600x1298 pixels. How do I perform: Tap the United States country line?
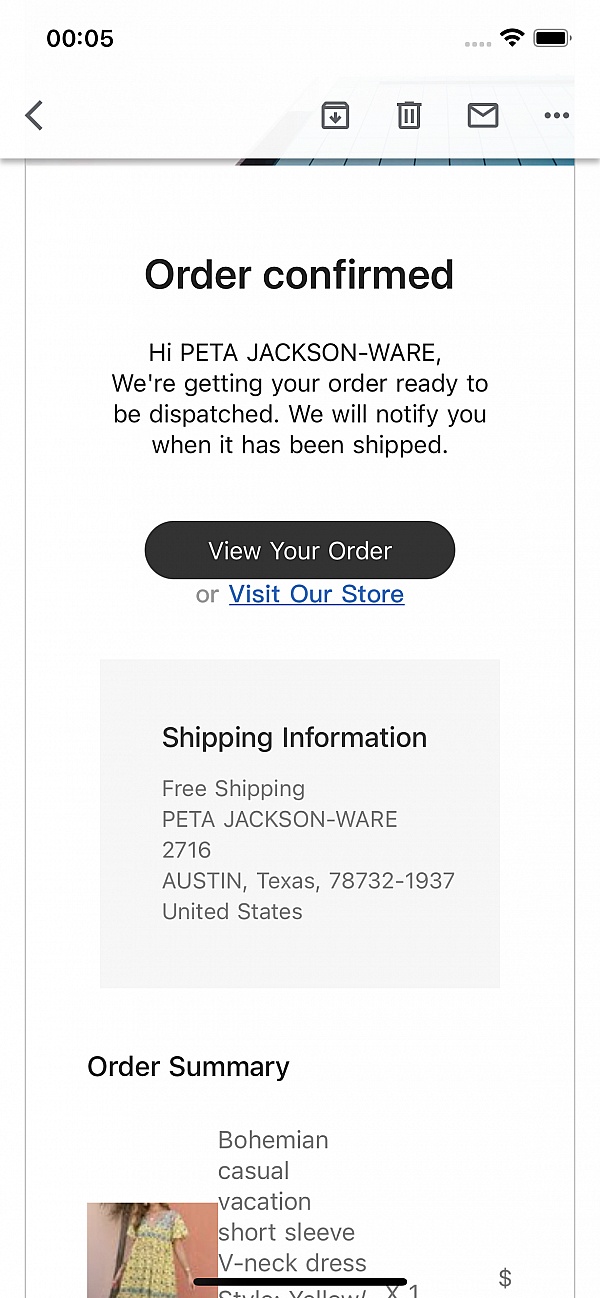tap(232, 912)
